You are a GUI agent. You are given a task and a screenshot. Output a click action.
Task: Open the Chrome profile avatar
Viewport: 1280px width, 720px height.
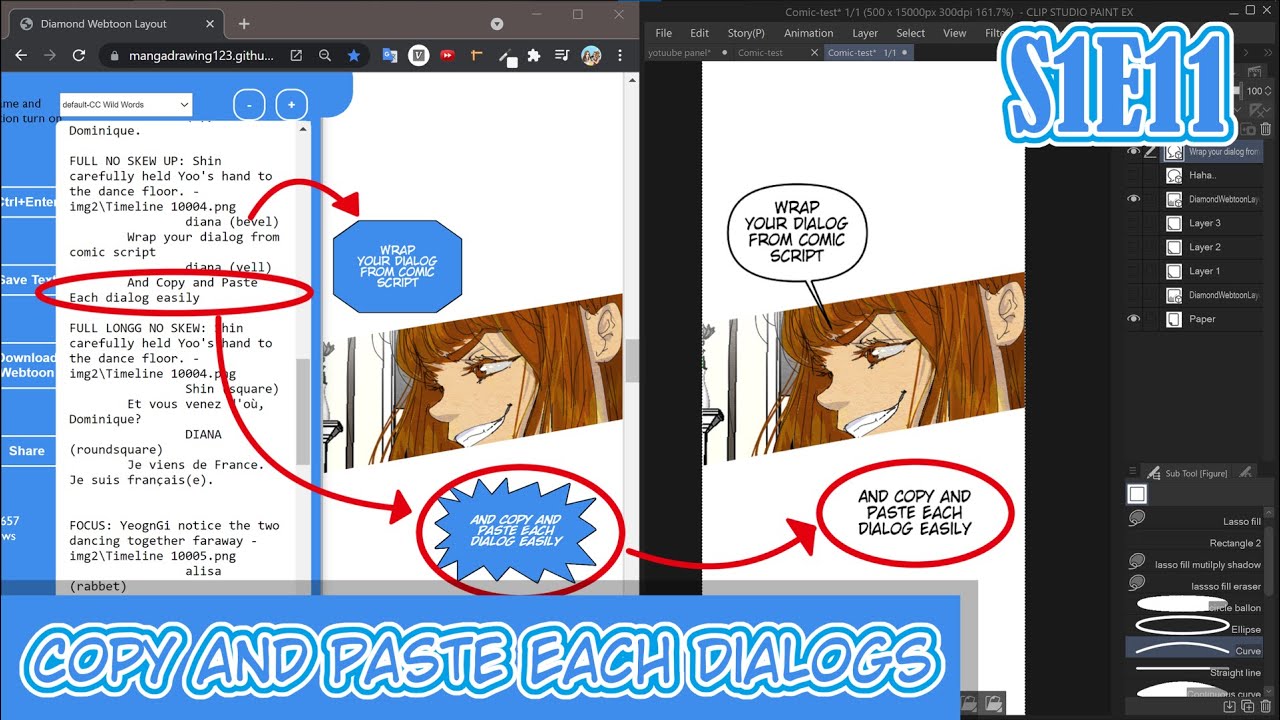pyautogui.click(x=591, y=56)
